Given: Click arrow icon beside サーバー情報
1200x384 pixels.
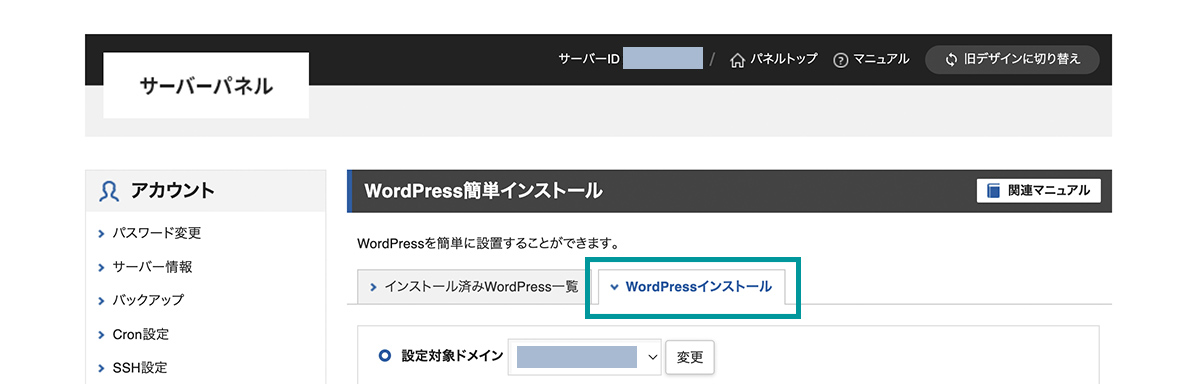Looking at the screenshot, I should (x=102, y=268).
